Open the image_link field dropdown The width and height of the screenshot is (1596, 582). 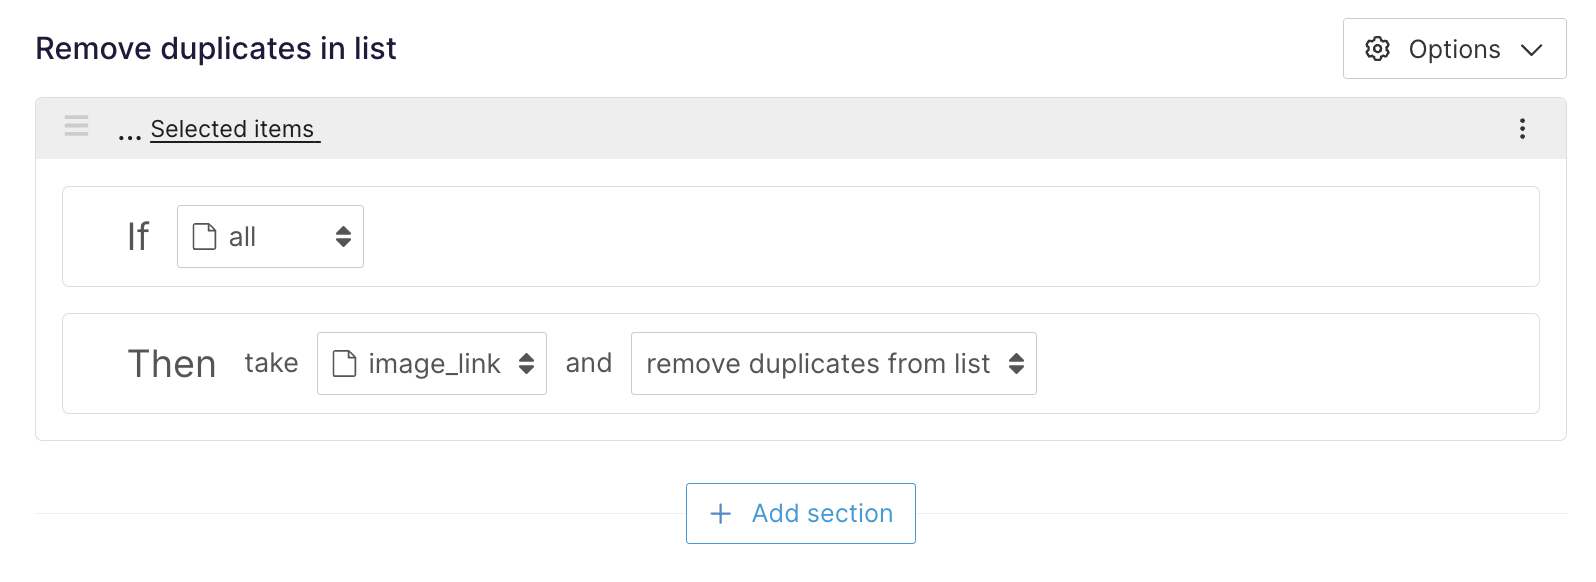tap(432, 364)
